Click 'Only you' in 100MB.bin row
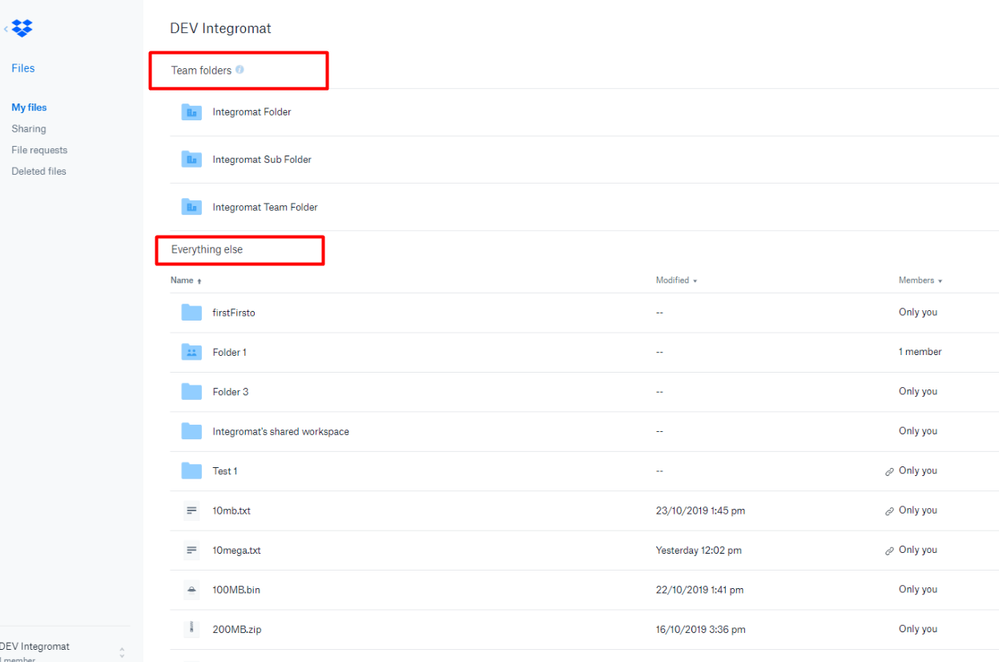This screenshot has width=999, height=662. (x=918, y=589)
